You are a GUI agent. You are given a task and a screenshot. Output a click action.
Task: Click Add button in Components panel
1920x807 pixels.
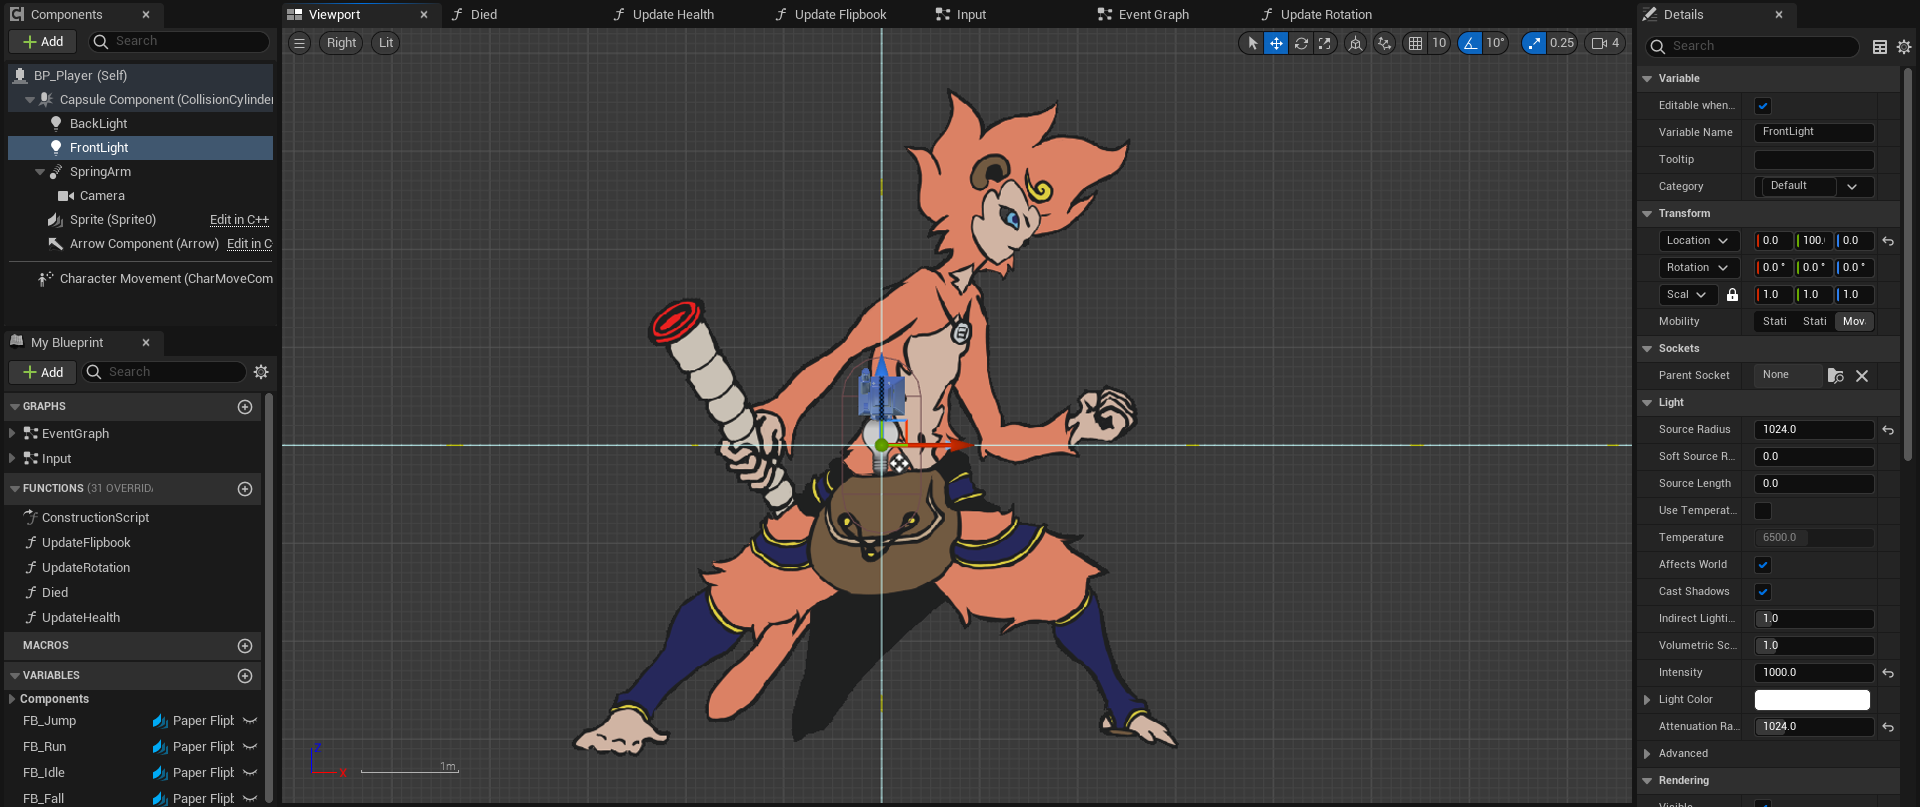tap(43, 42)
